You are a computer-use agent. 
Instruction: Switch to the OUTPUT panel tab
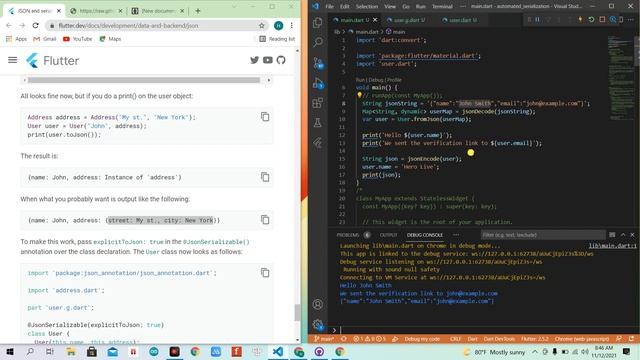click(388, 235)
